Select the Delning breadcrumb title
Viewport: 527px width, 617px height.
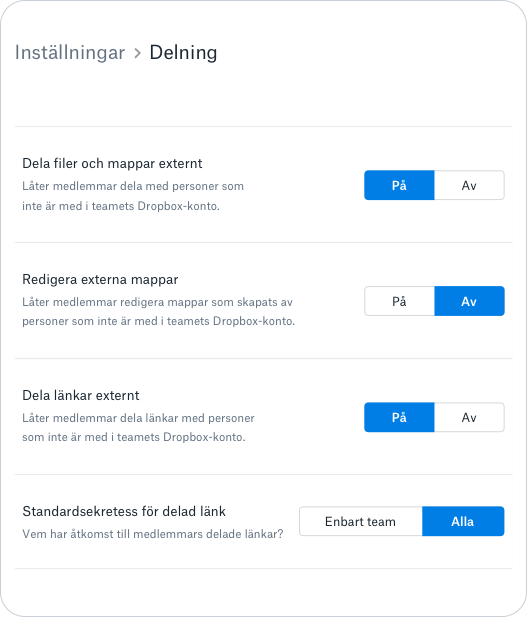coord(183,53)
